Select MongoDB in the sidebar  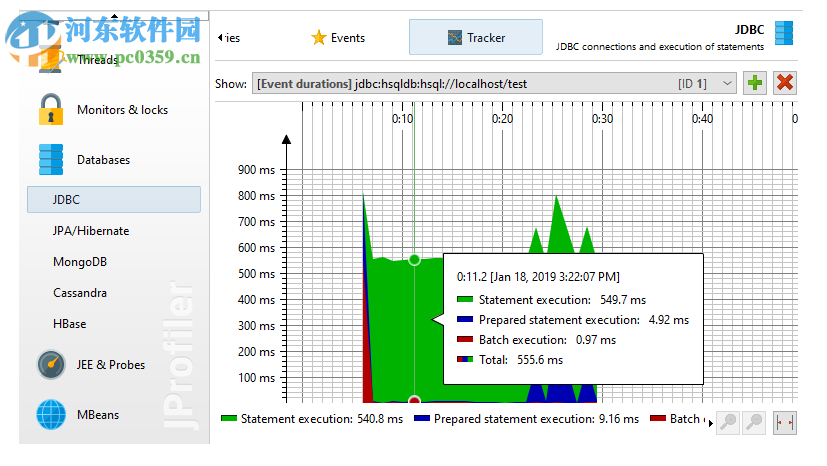(x=80, y=261)
